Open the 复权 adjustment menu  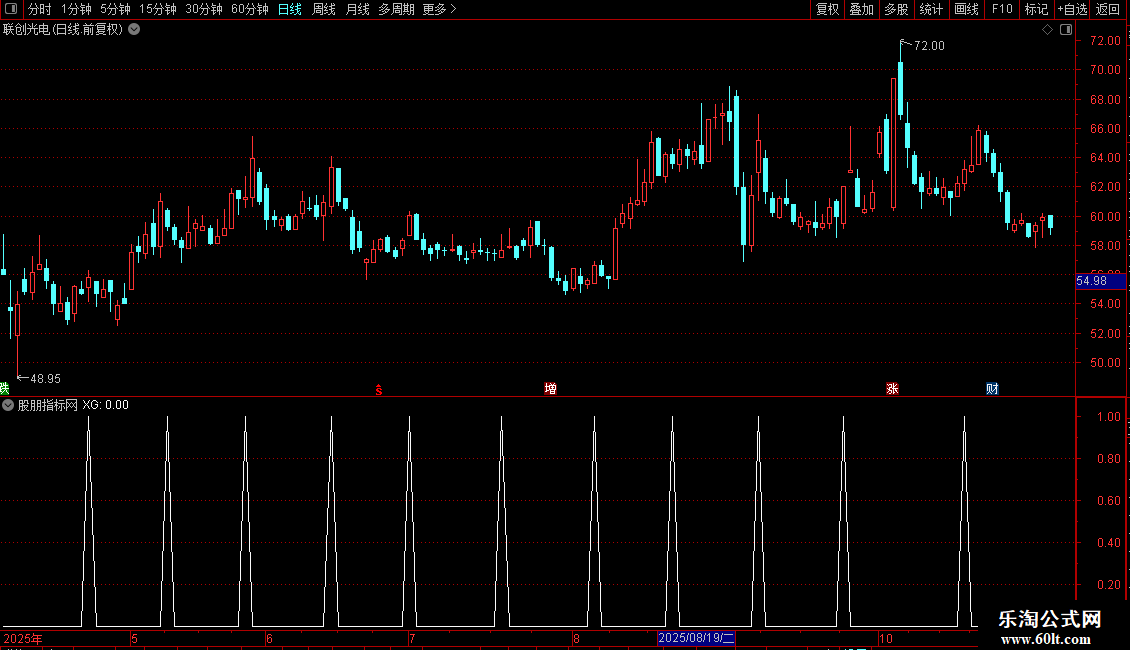click(827, 9)
